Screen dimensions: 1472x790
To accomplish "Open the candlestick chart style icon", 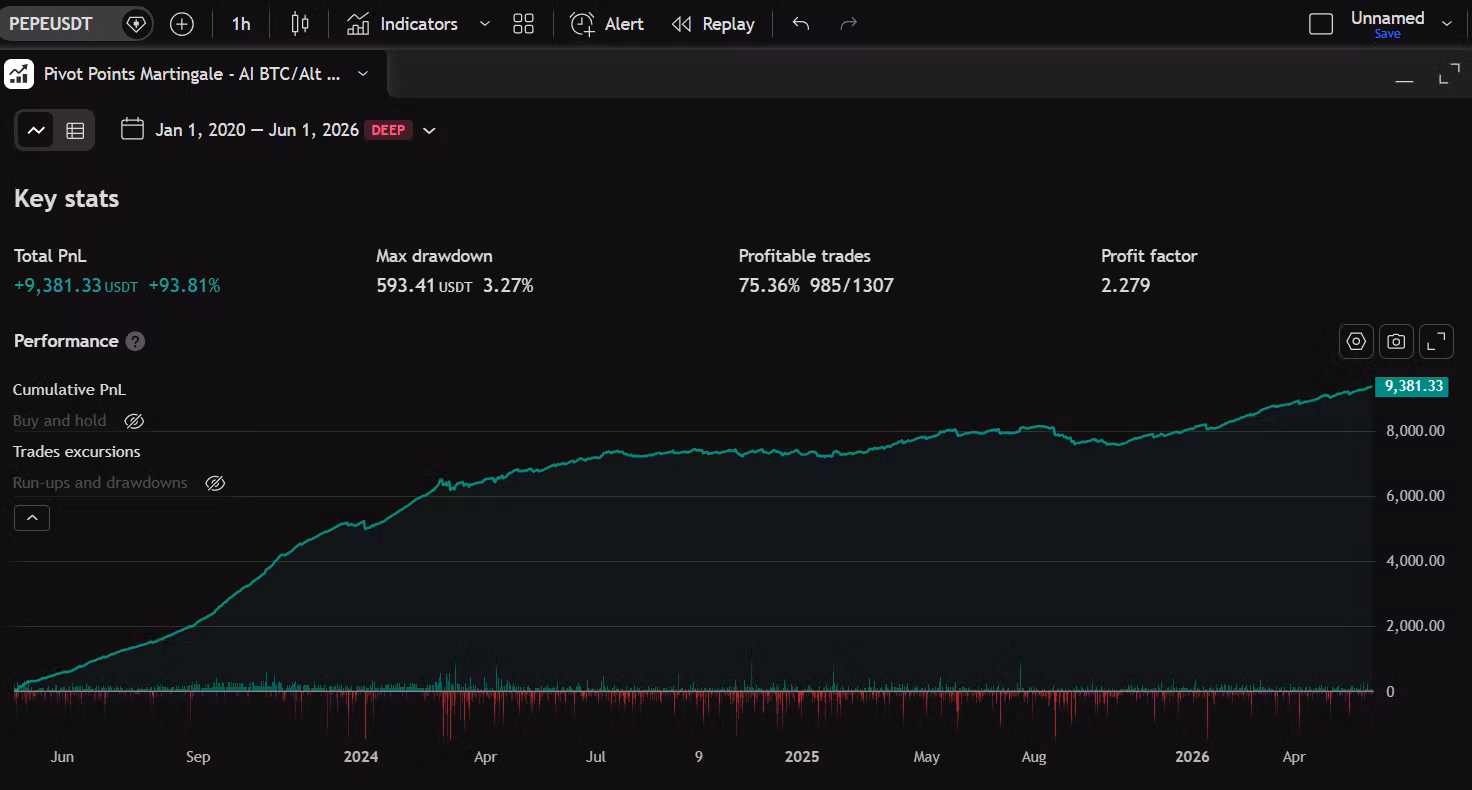I will point(299,24).
